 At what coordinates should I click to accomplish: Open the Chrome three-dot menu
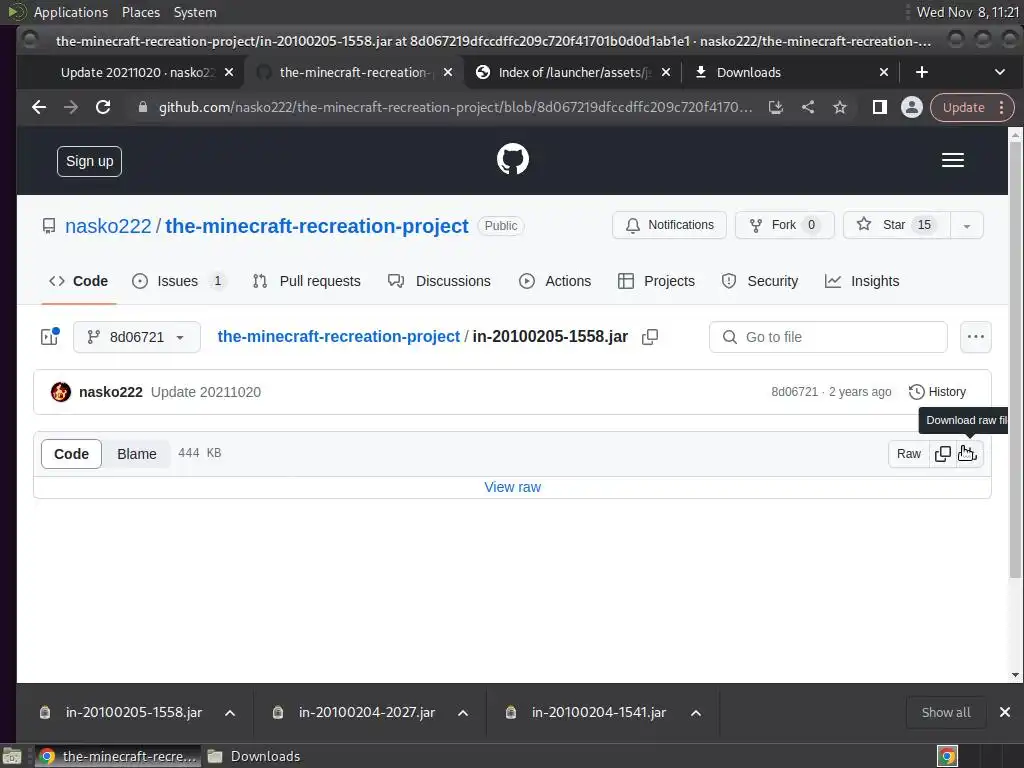(x=1002, y=107)
